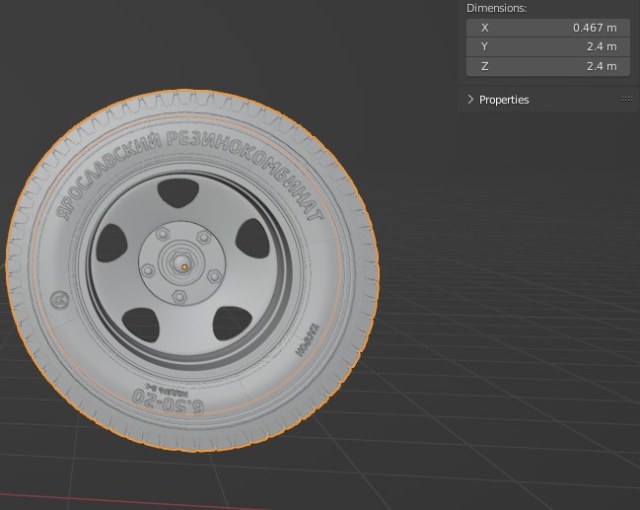Click the orange origin point at wheel hub
640x510 pixels.
pos(184,266)
